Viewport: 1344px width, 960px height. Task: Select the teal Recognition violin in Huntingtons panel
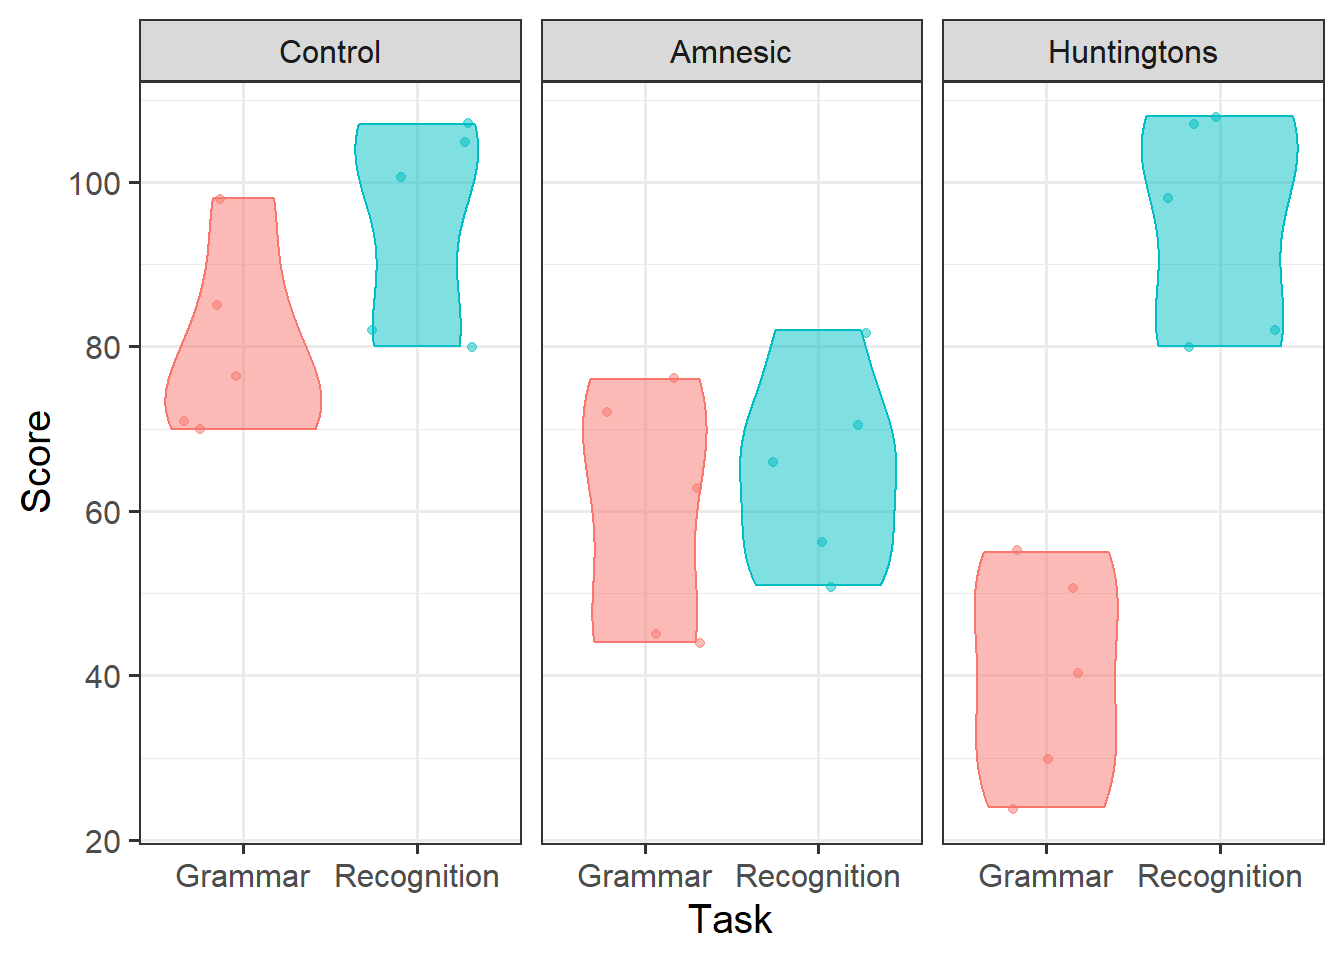pos(1220,231)
